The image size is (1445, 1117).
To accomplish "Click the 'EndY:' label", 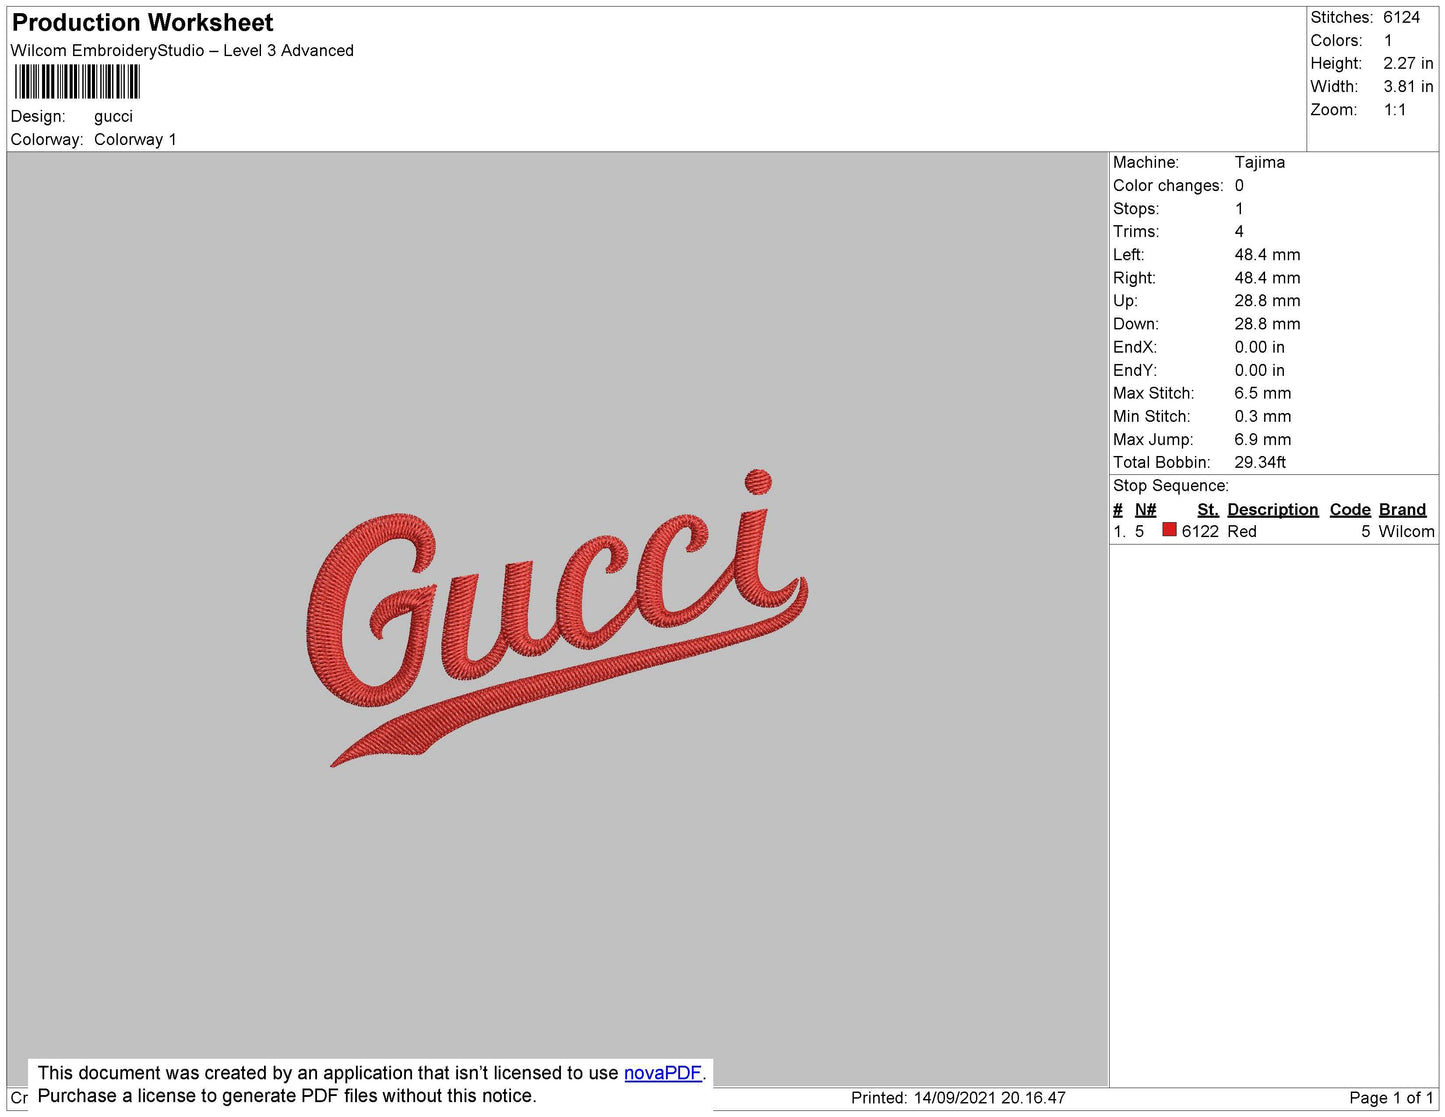I will pyautogui.click(x=1135, y=370).
